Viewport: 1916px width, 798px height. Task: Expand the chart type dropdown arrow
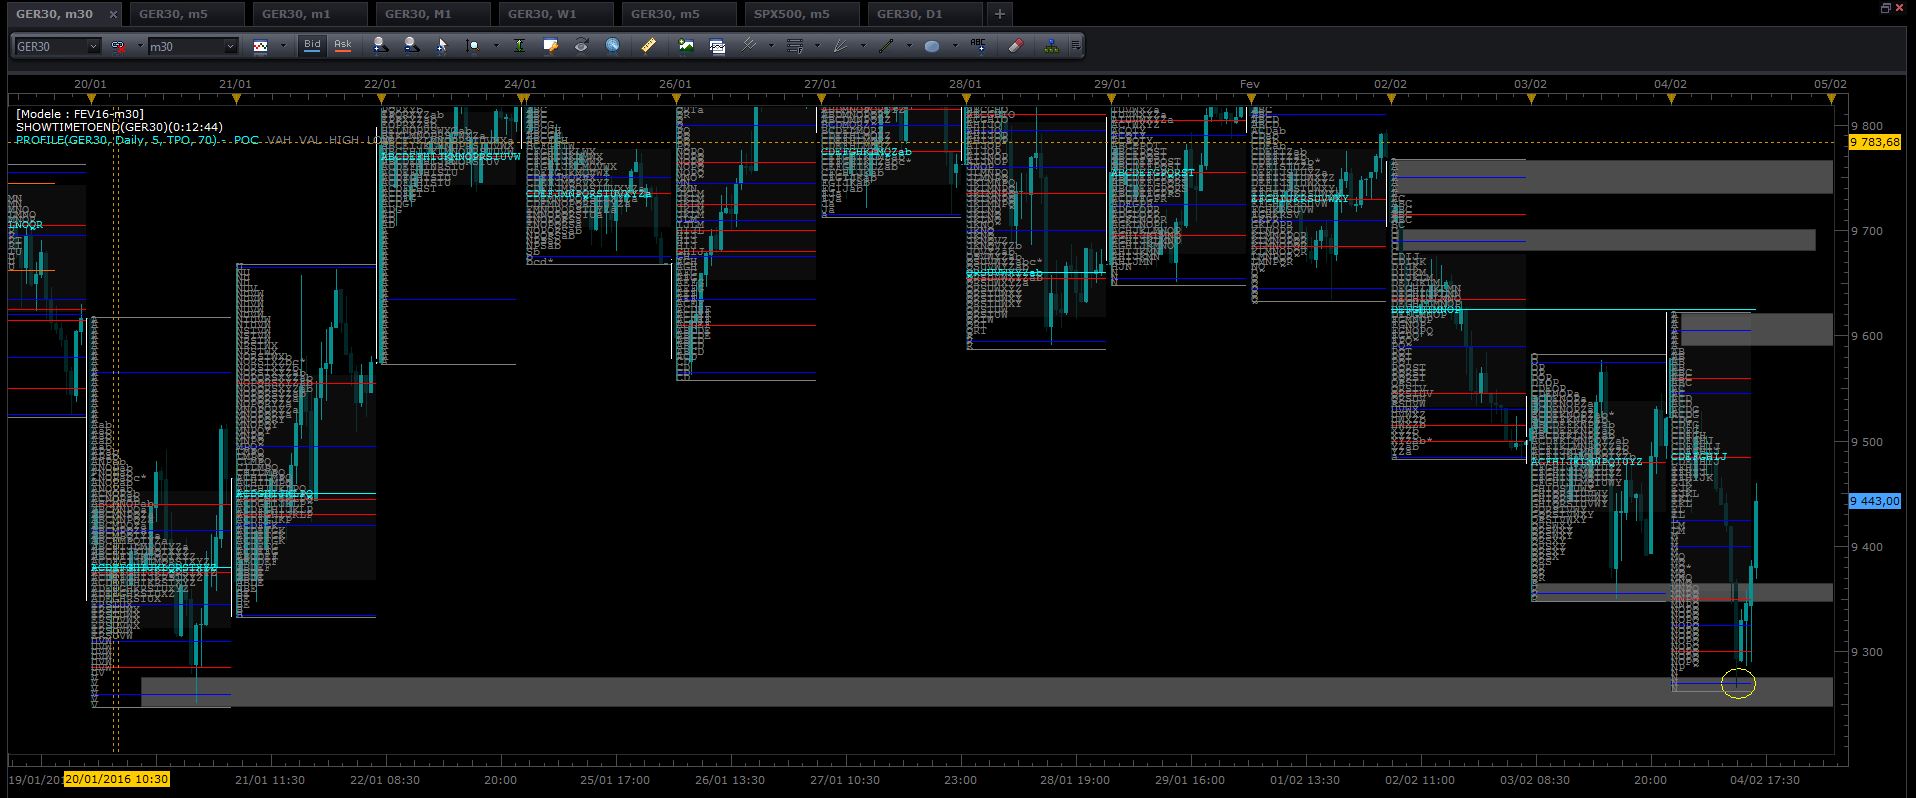(x=283, y=45)
